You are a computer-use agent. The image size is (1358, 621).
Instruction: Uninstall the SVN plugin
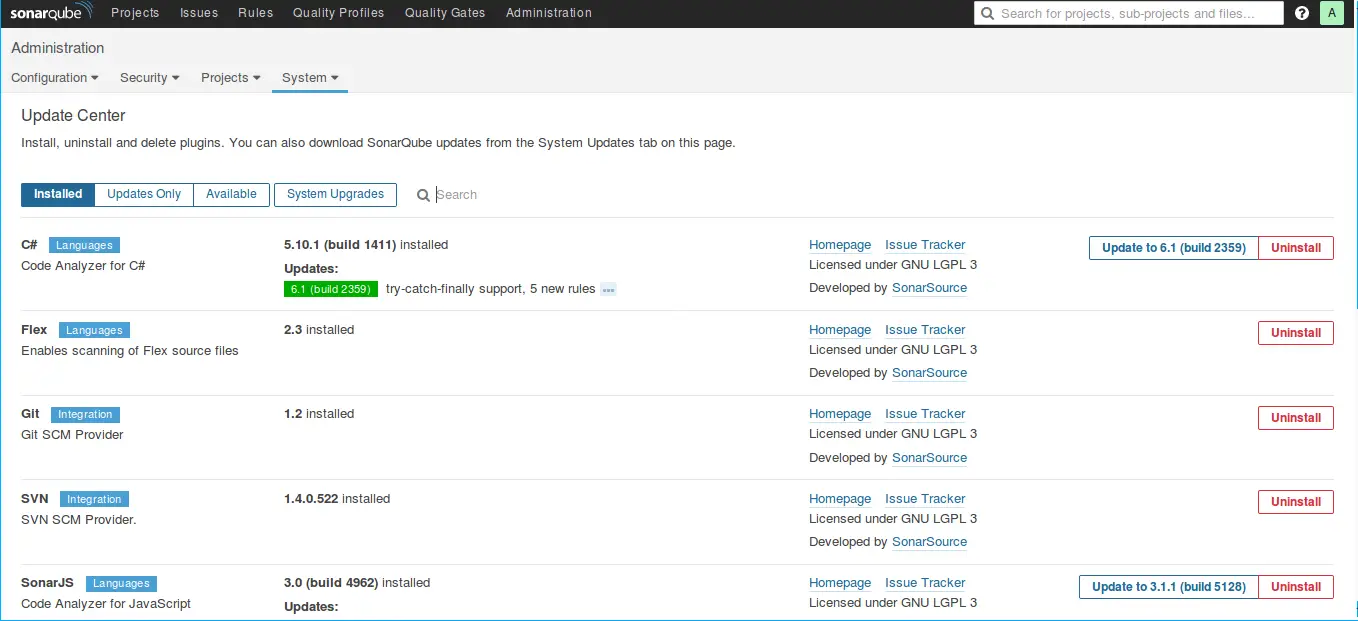pos(1296,502)
